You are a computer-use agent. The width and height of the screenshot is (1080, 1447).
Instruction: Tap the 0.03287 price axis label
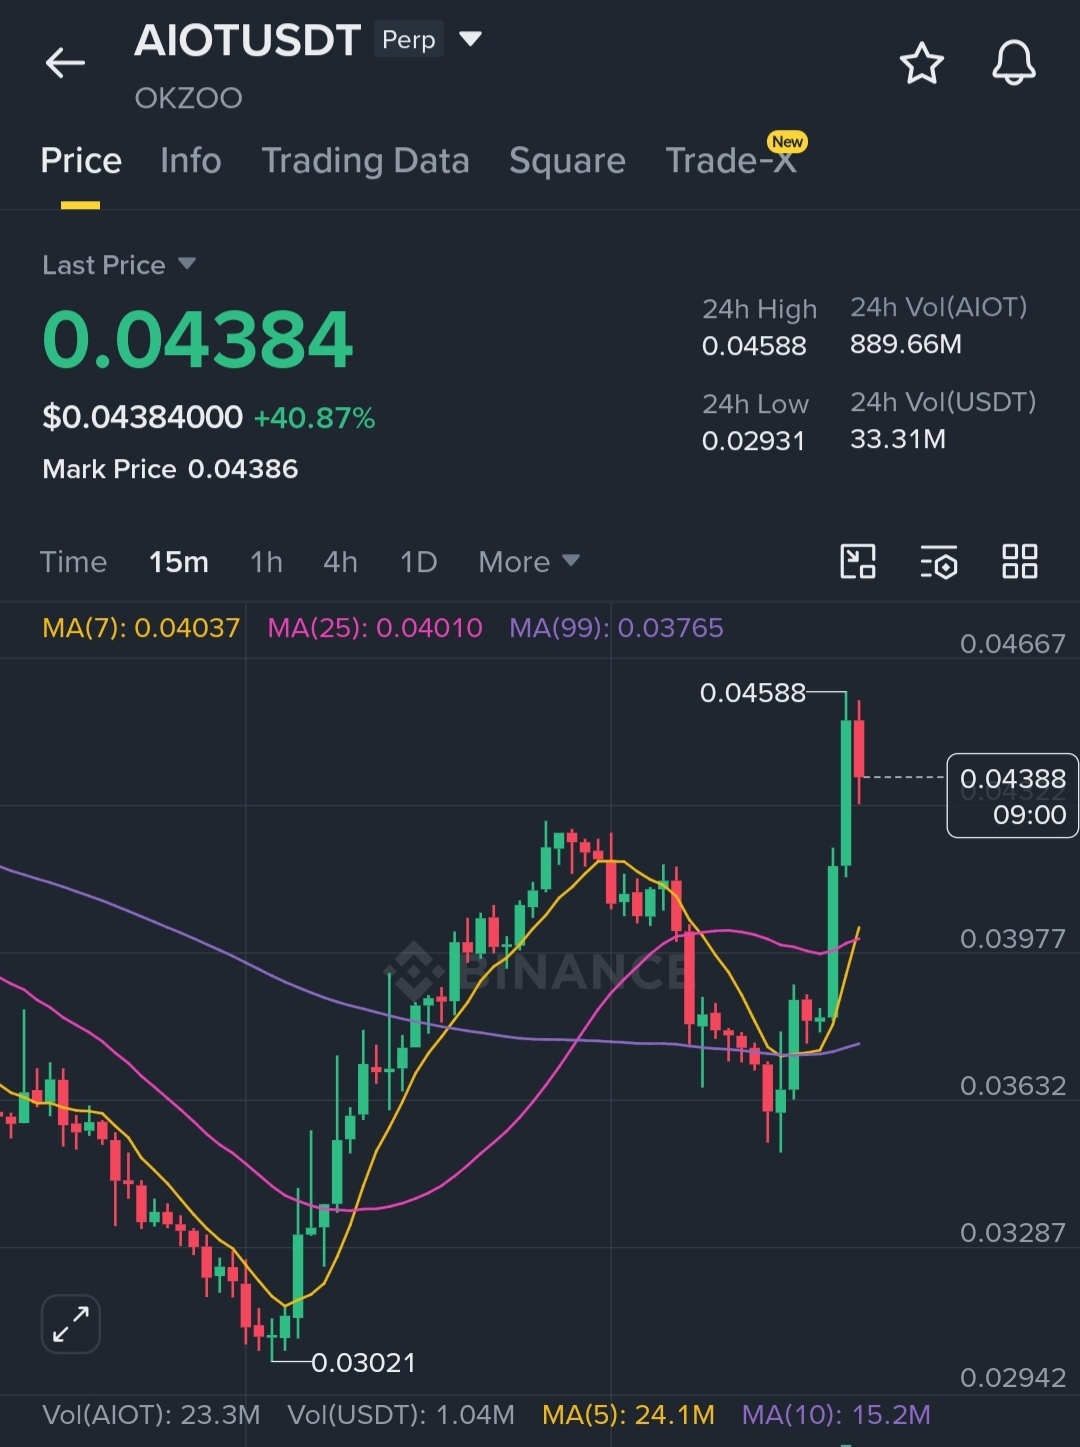1013,1233
